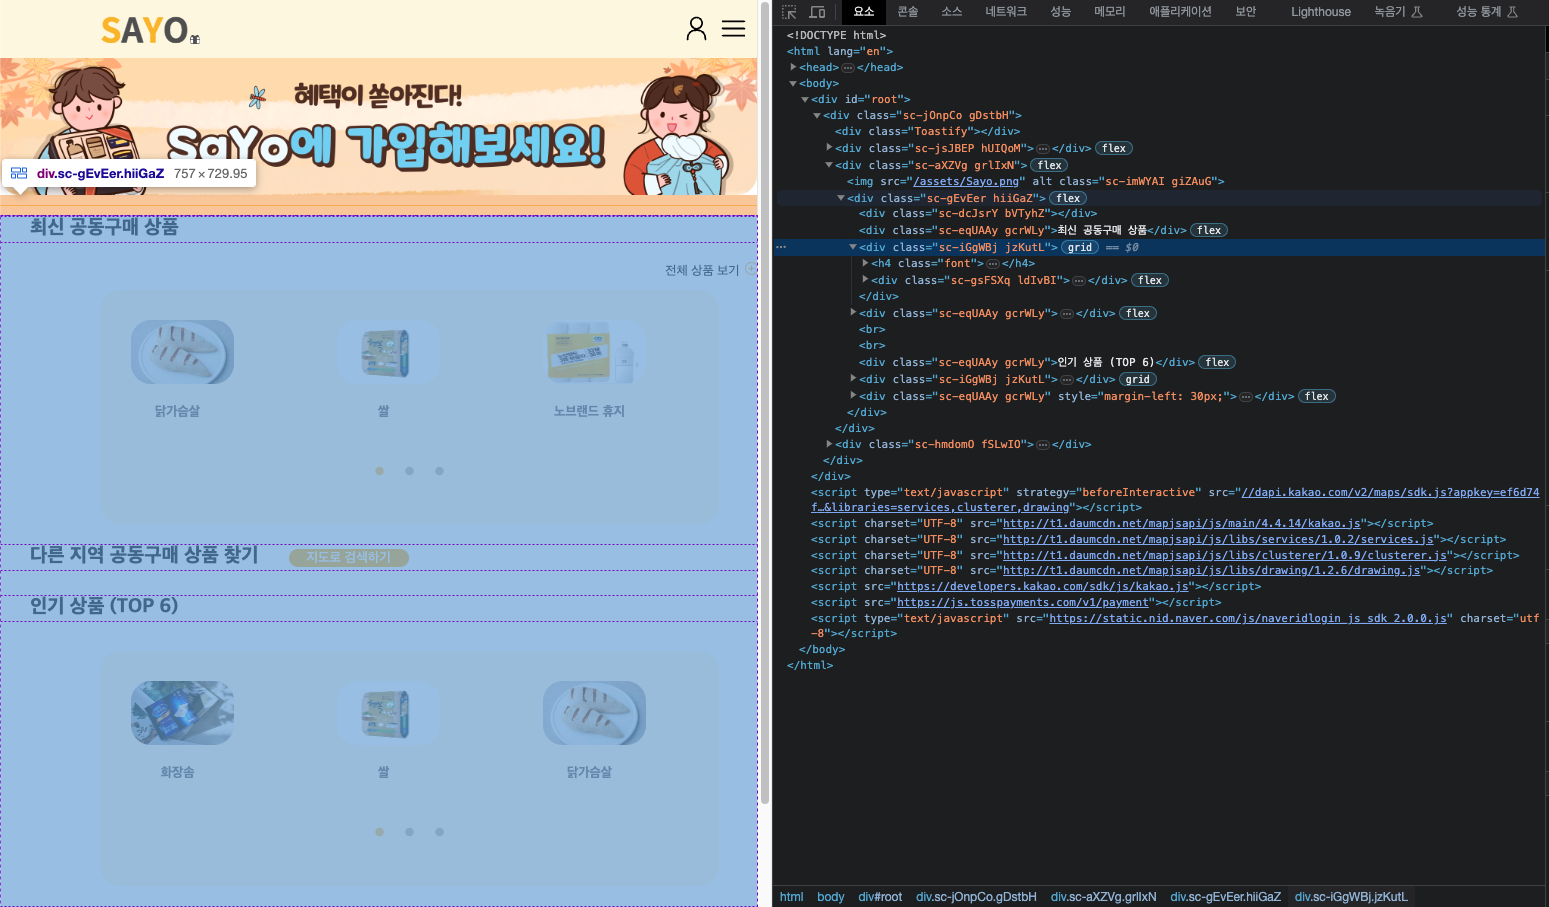The image size is (1549, 907).
Task: Collapse the sc-jOnpCo gDstbH node
Action: [x=817, y=115]
